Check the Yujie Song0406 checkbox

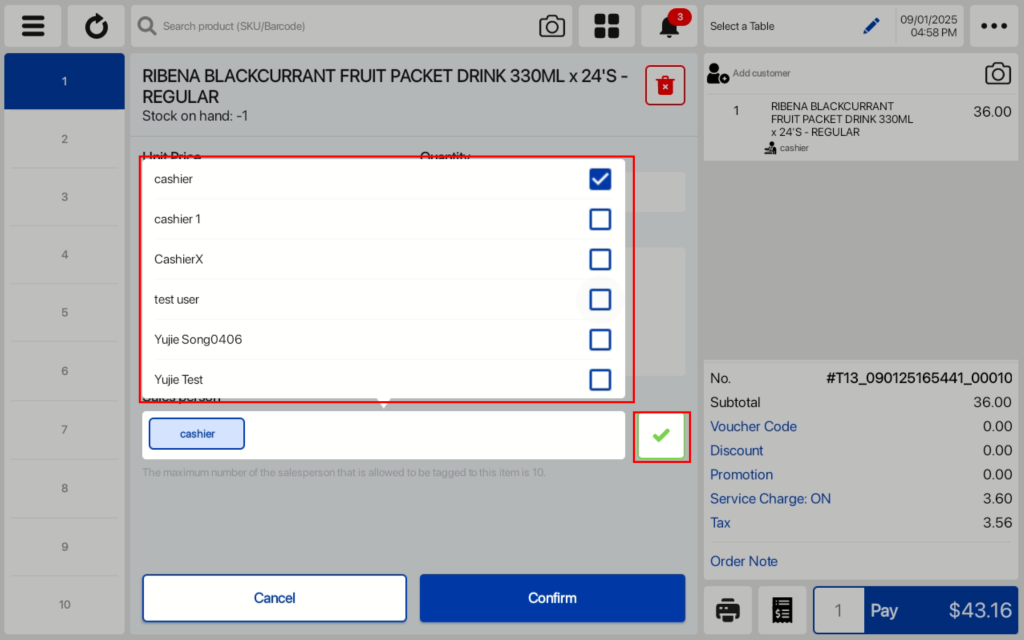pos(600,340)
